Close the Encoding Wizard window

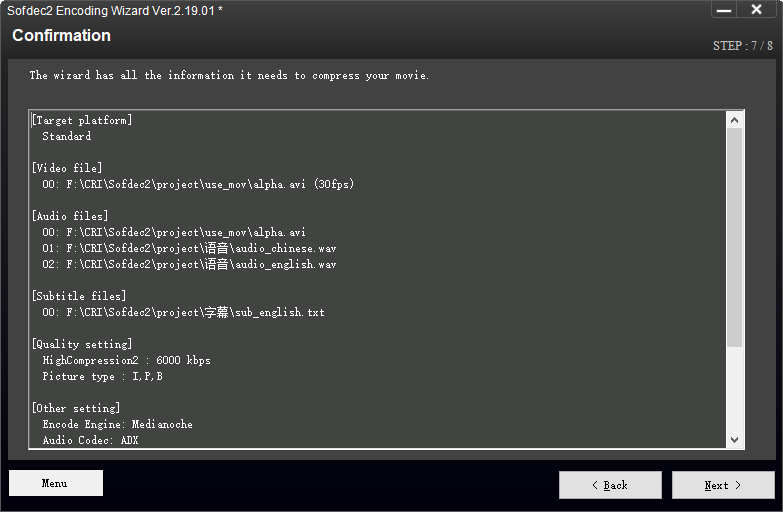[756, 10]
